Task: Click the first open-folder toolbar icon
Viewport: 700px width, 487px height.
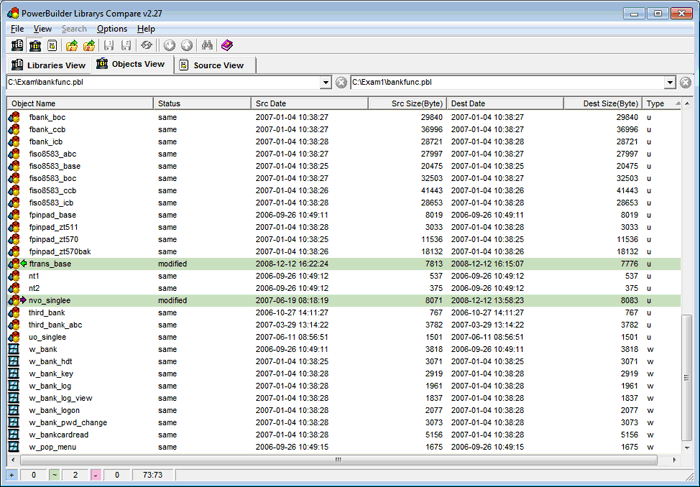Action: click(72, 46)
